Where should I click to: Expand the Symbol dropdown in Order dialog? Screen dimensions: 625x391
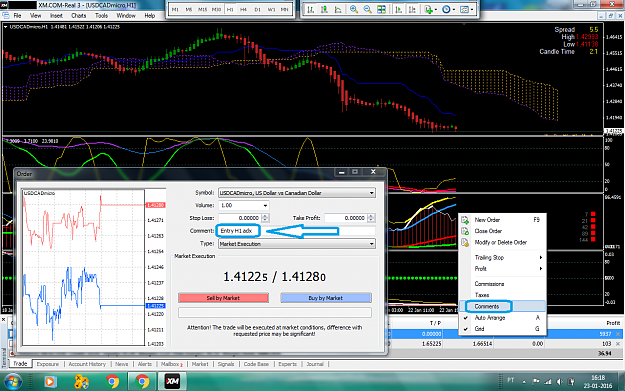(297, 193)
